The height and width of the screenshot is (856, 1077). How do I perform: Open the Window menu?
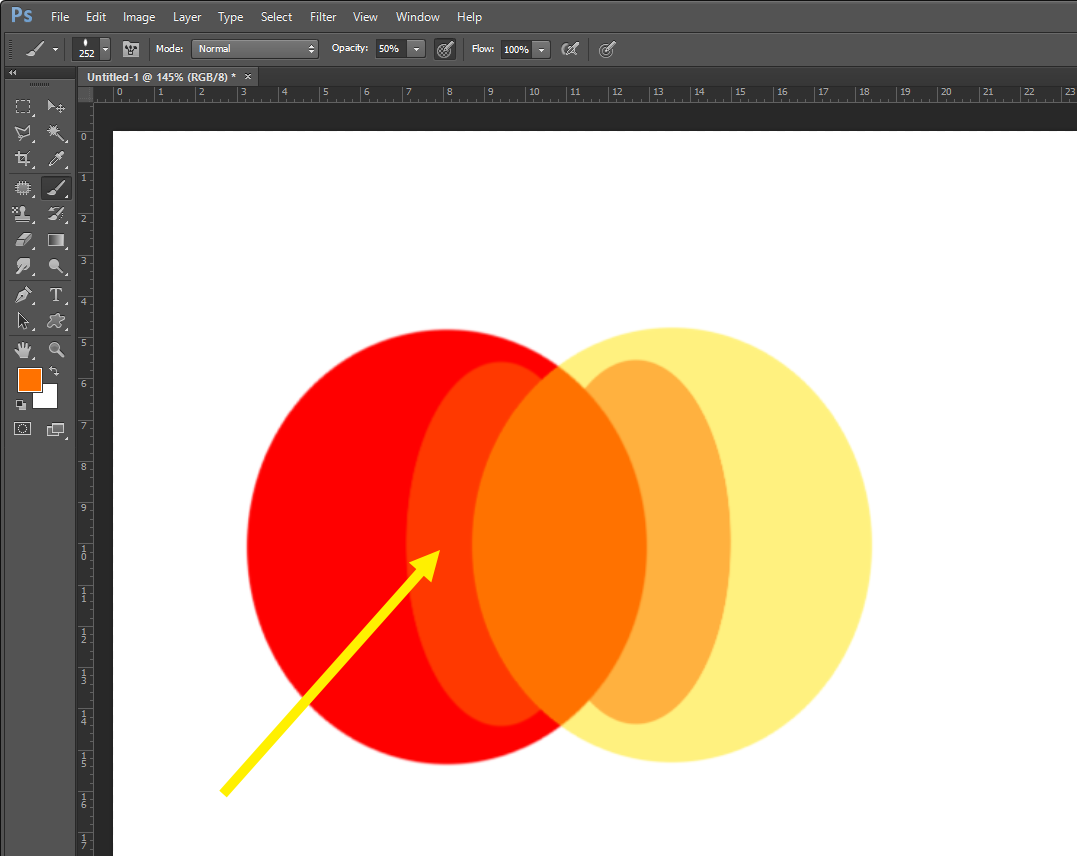coord(418,16)
